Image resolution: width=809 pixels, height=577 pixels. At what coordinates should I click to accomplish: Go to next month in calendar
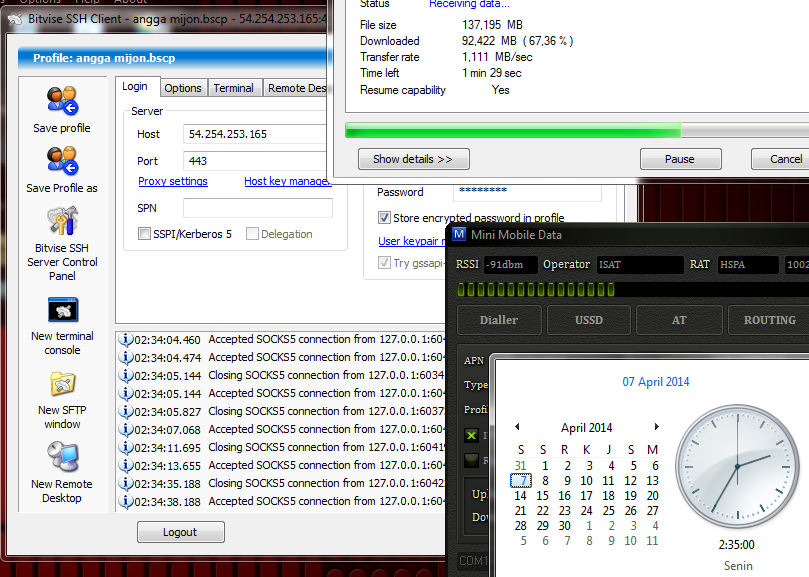(x=657, y=425)
